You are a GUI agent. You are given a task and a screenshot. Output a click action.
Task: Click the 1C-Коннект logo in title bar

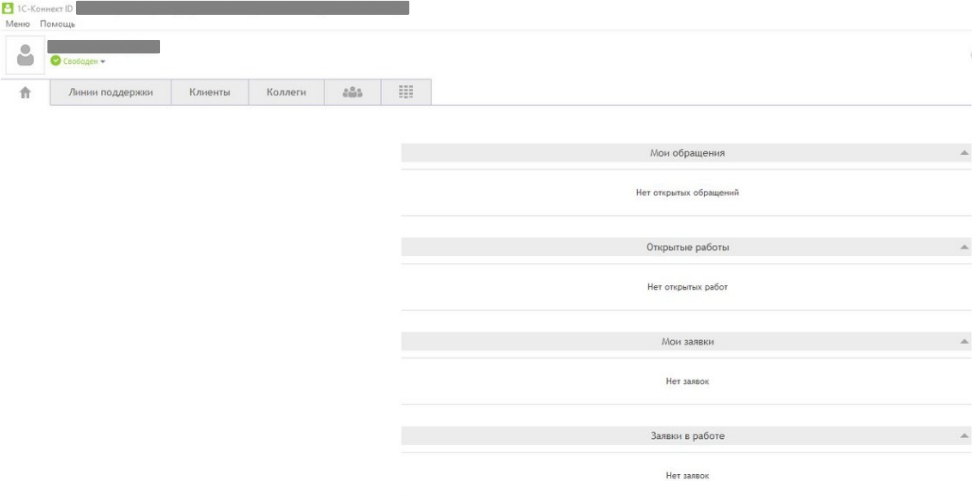pyautogui.click(x=10, y=8)
